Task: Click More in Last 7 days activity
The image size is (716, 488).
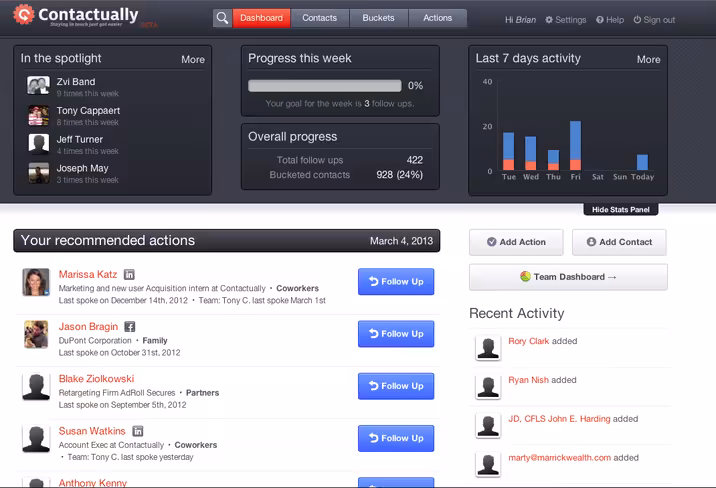Action: [648, 59]
